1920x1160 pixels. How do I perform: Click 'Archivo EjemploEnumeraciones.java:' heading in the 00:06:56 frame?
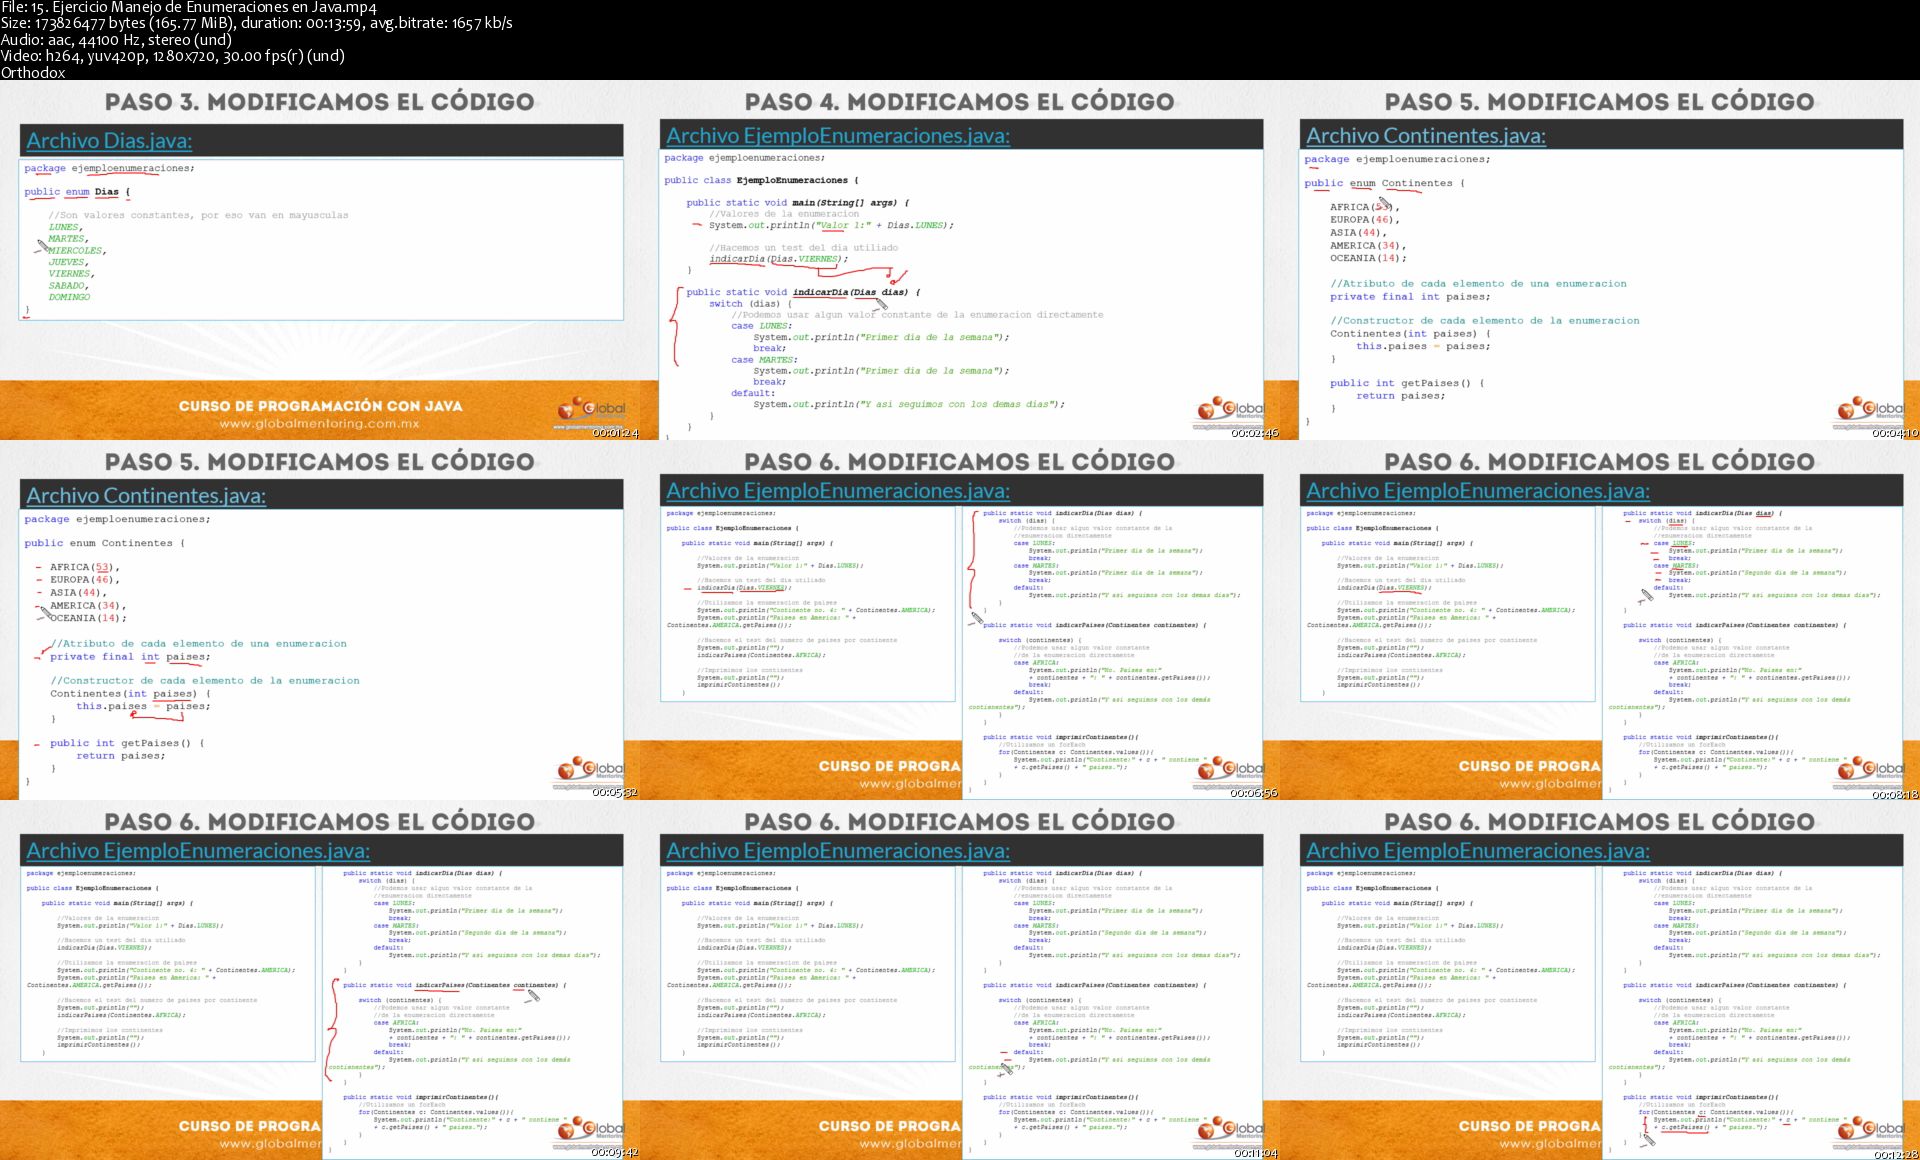click(x=838, y=491)
